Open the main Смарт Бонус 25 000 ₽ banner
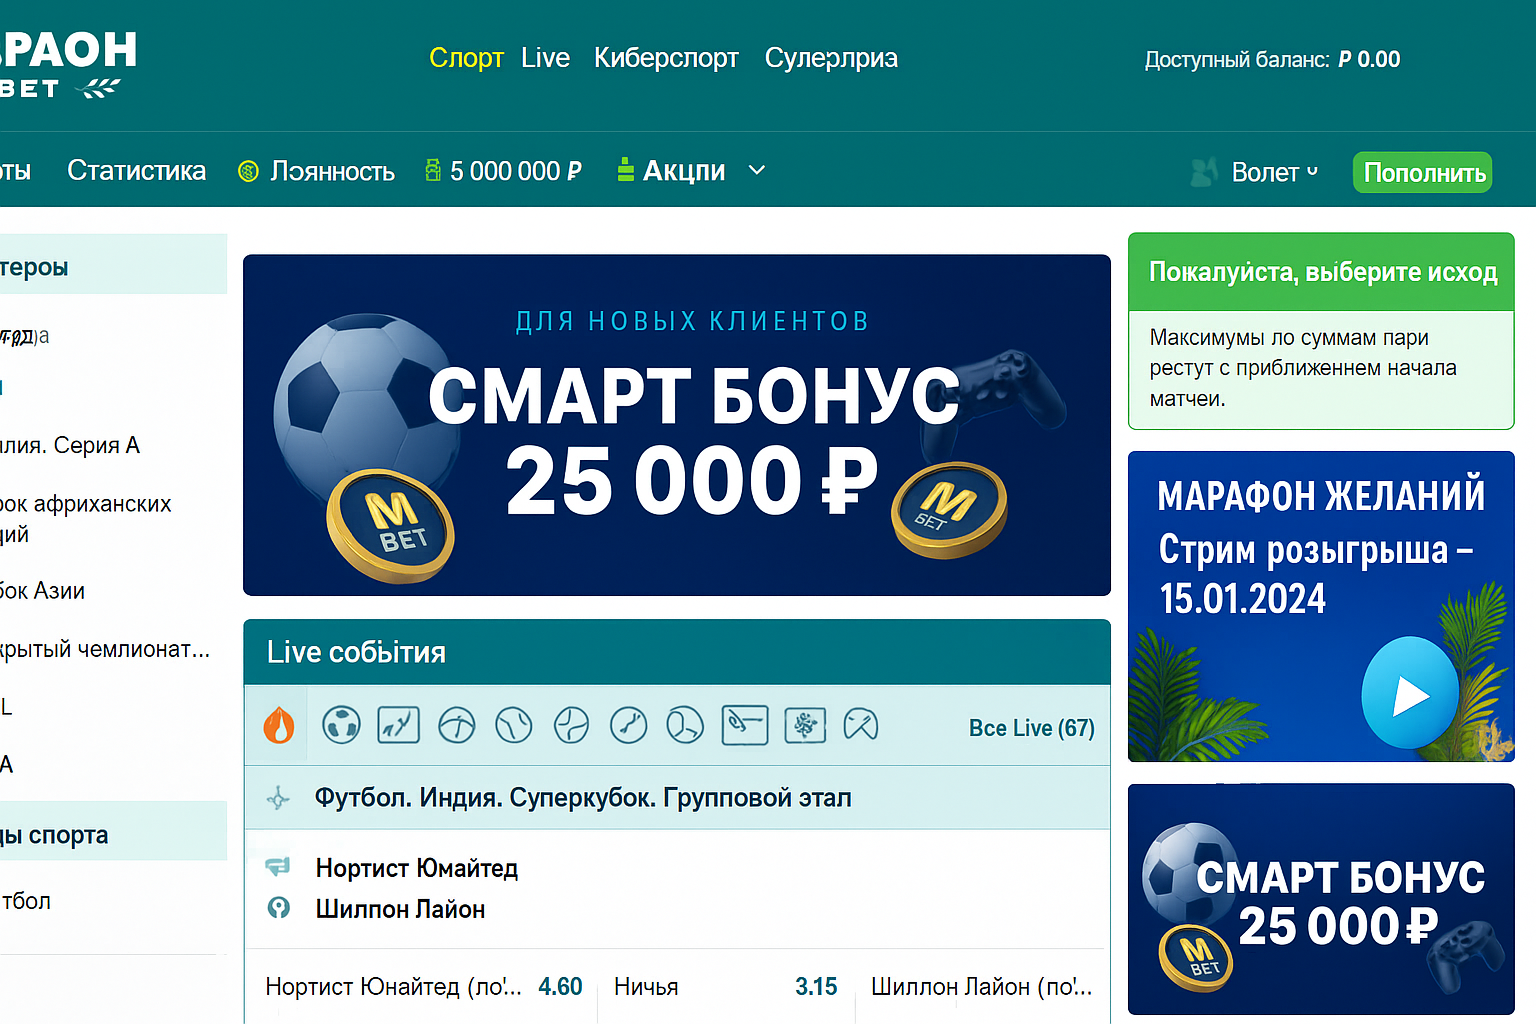Image resolution: width=1536 pixels, height=1024 pixels. [677, 425]
